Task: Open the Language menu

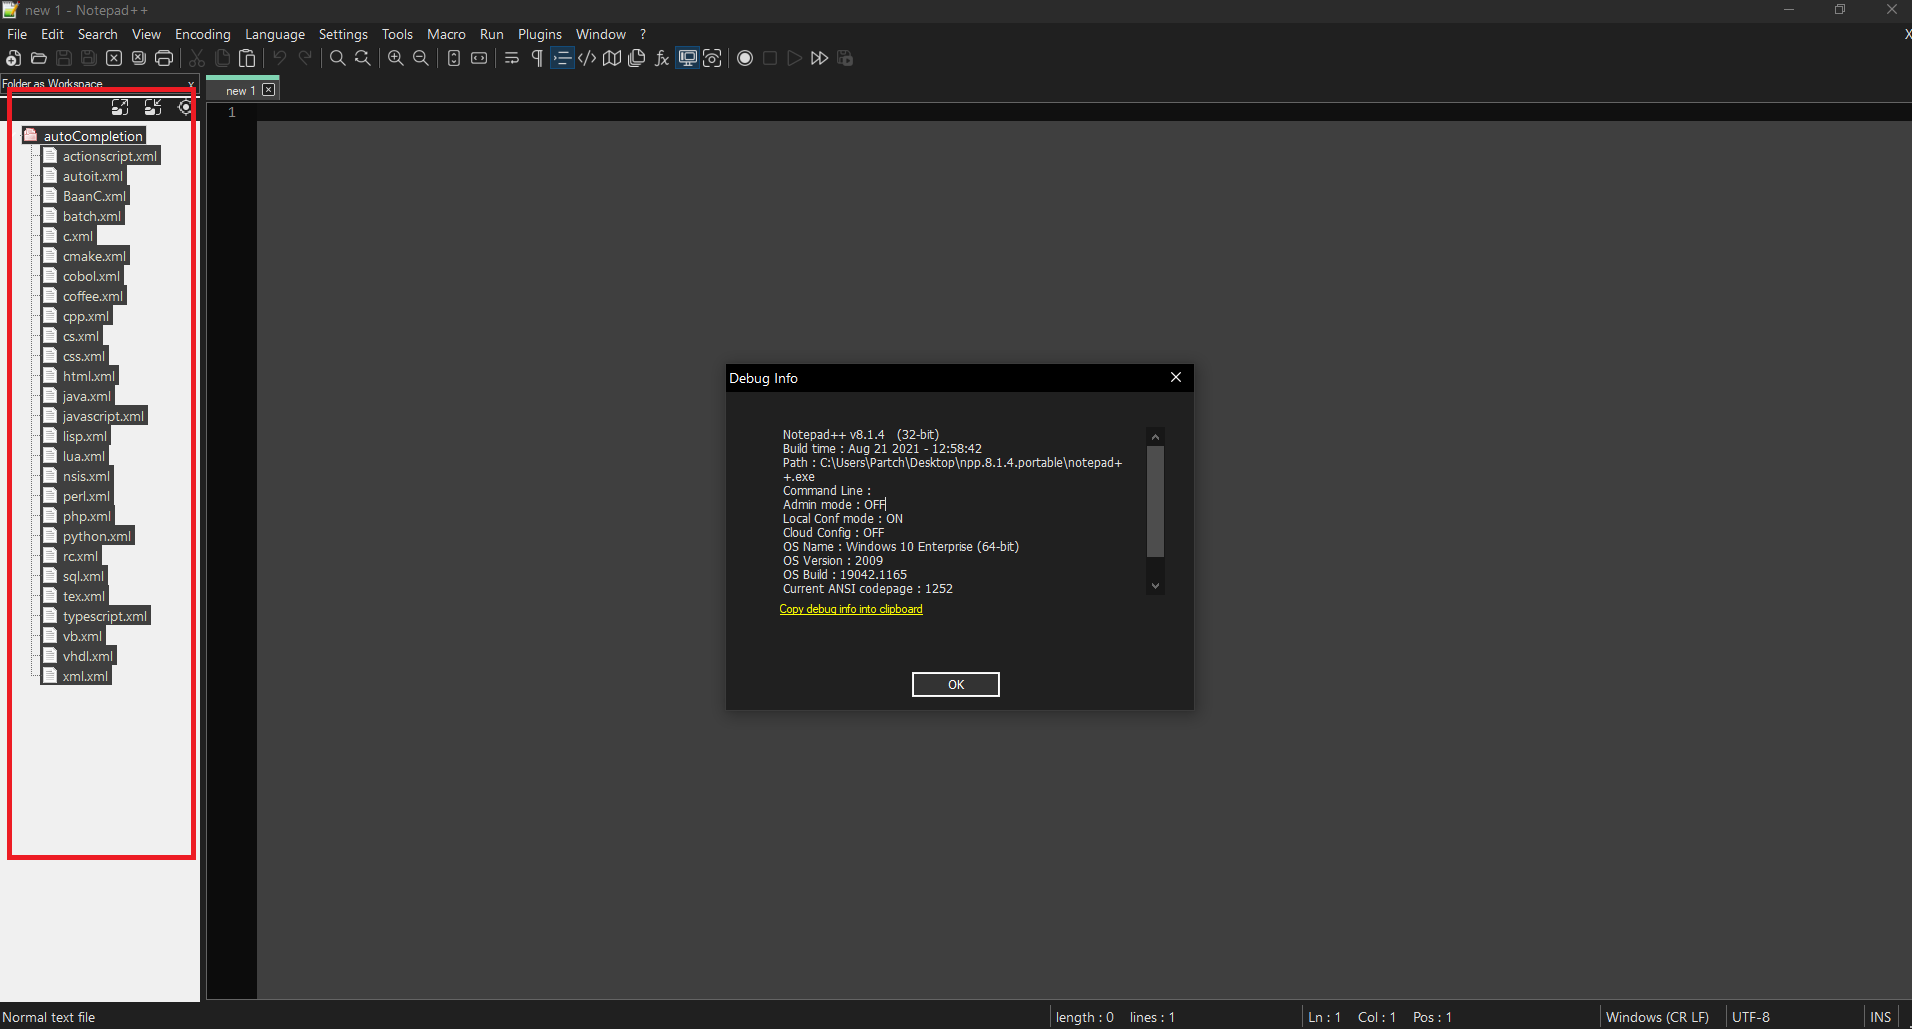Action: click(275, 34)
